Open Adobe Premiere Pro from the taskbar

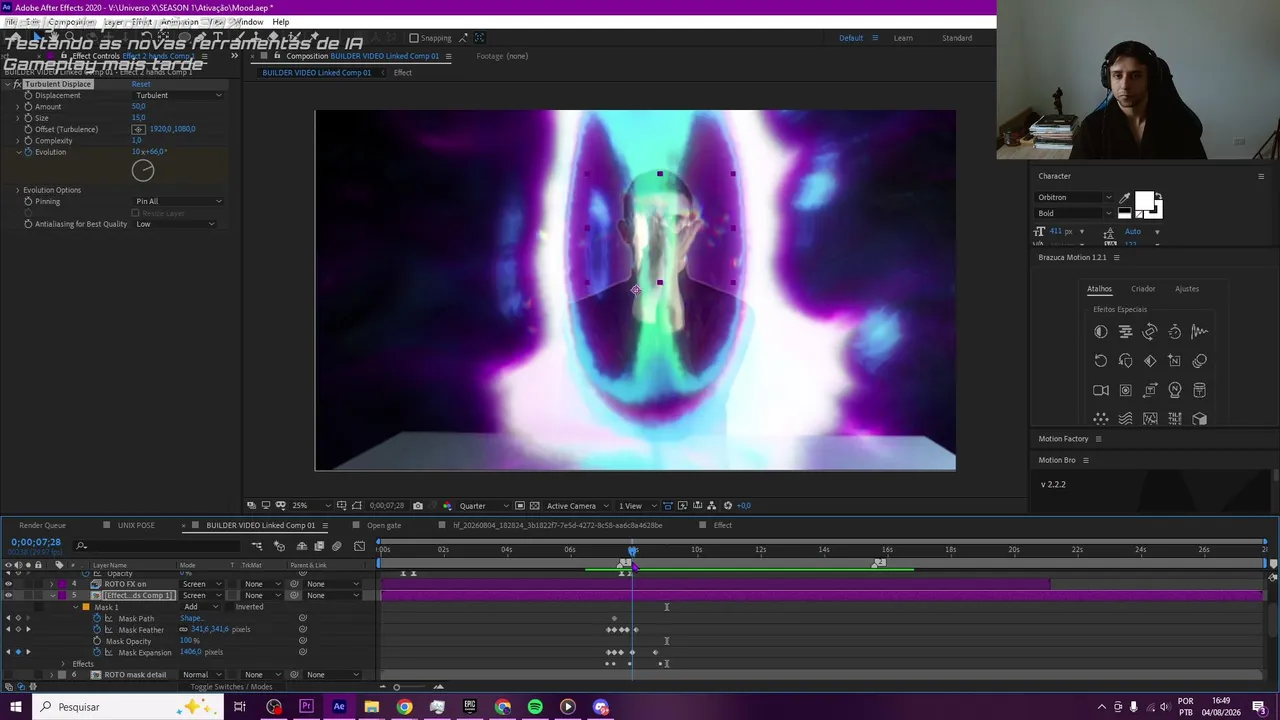(x=306, y=707)
